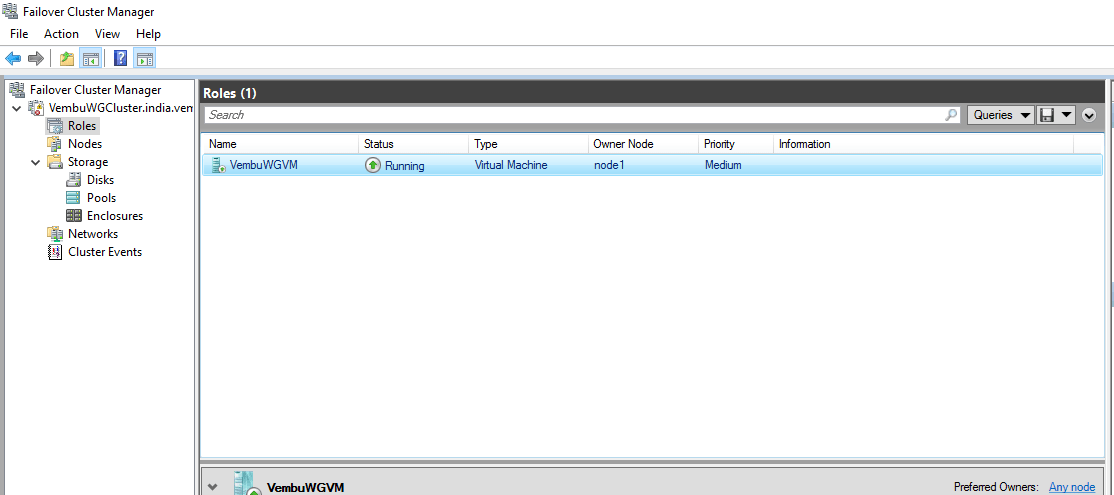
Task: Collapse the Storage tree node
Action: (x=36, y=162)
